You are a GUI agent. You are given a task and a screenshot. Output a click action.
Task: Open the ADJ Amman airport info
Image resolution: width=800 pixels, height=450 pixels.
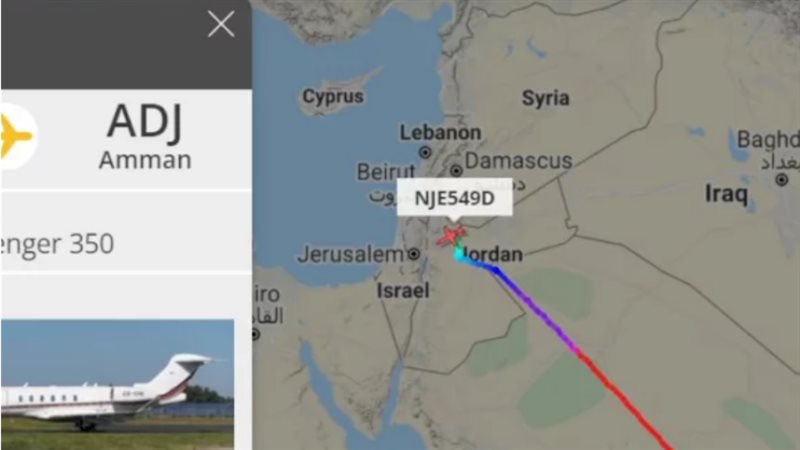coord(145,136)
